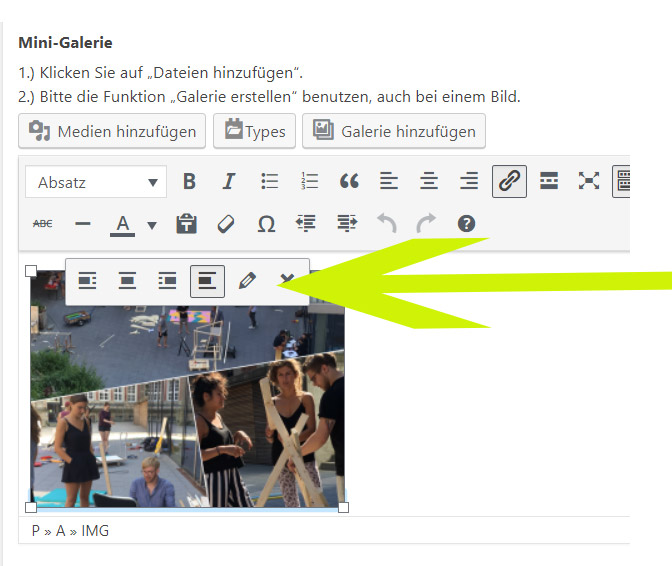Edit the image using the pencil icon
This screenshot has width=672, height=566.
point(247,281)
